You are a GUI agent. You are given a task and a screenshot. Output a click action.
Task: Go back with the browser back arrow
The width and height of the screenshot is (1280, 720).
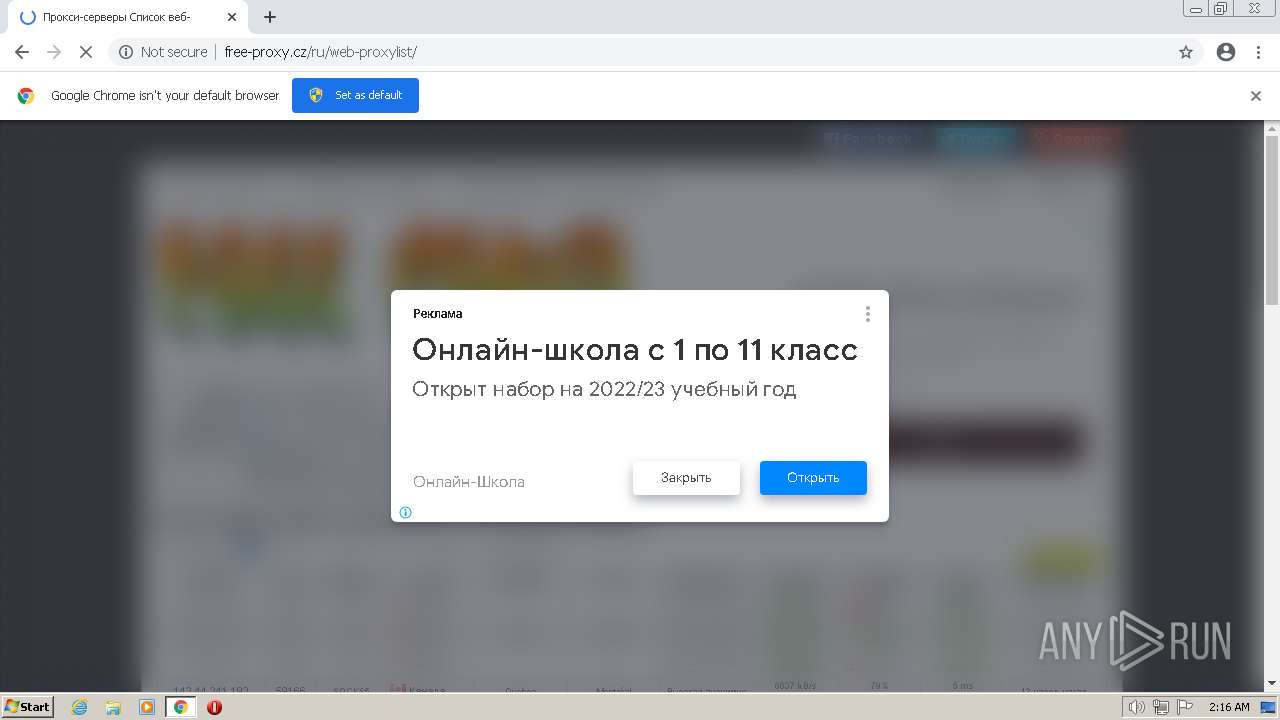click(x=22, y=52)
